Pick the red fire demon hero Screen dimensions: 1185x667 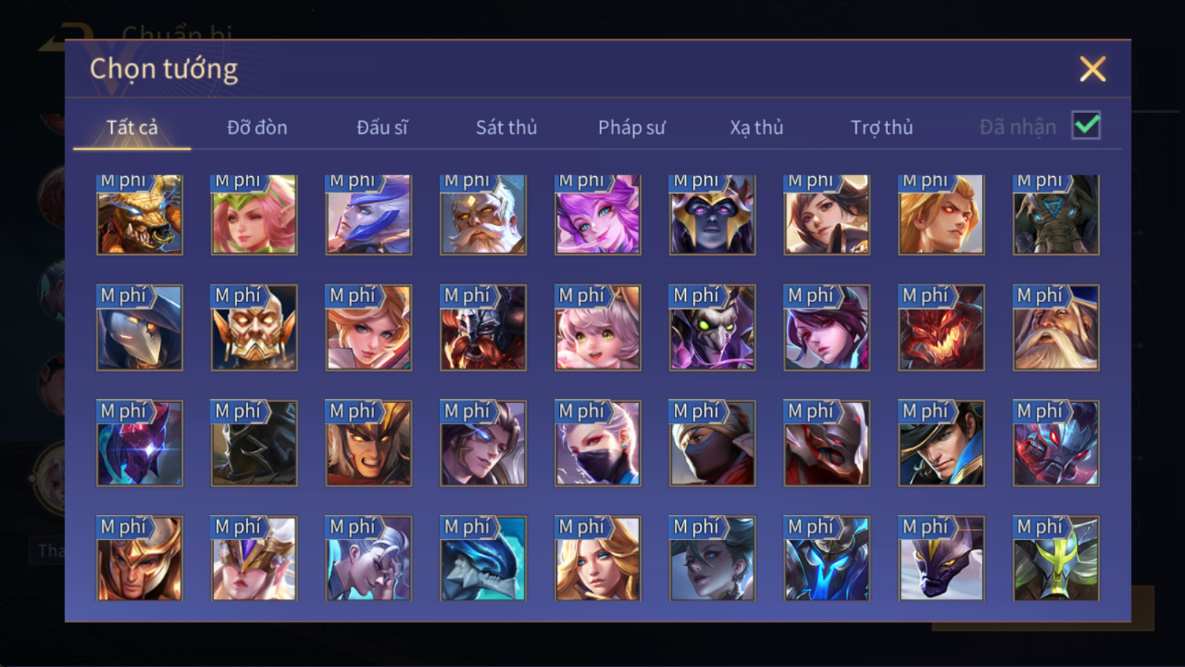pos(941,328)
